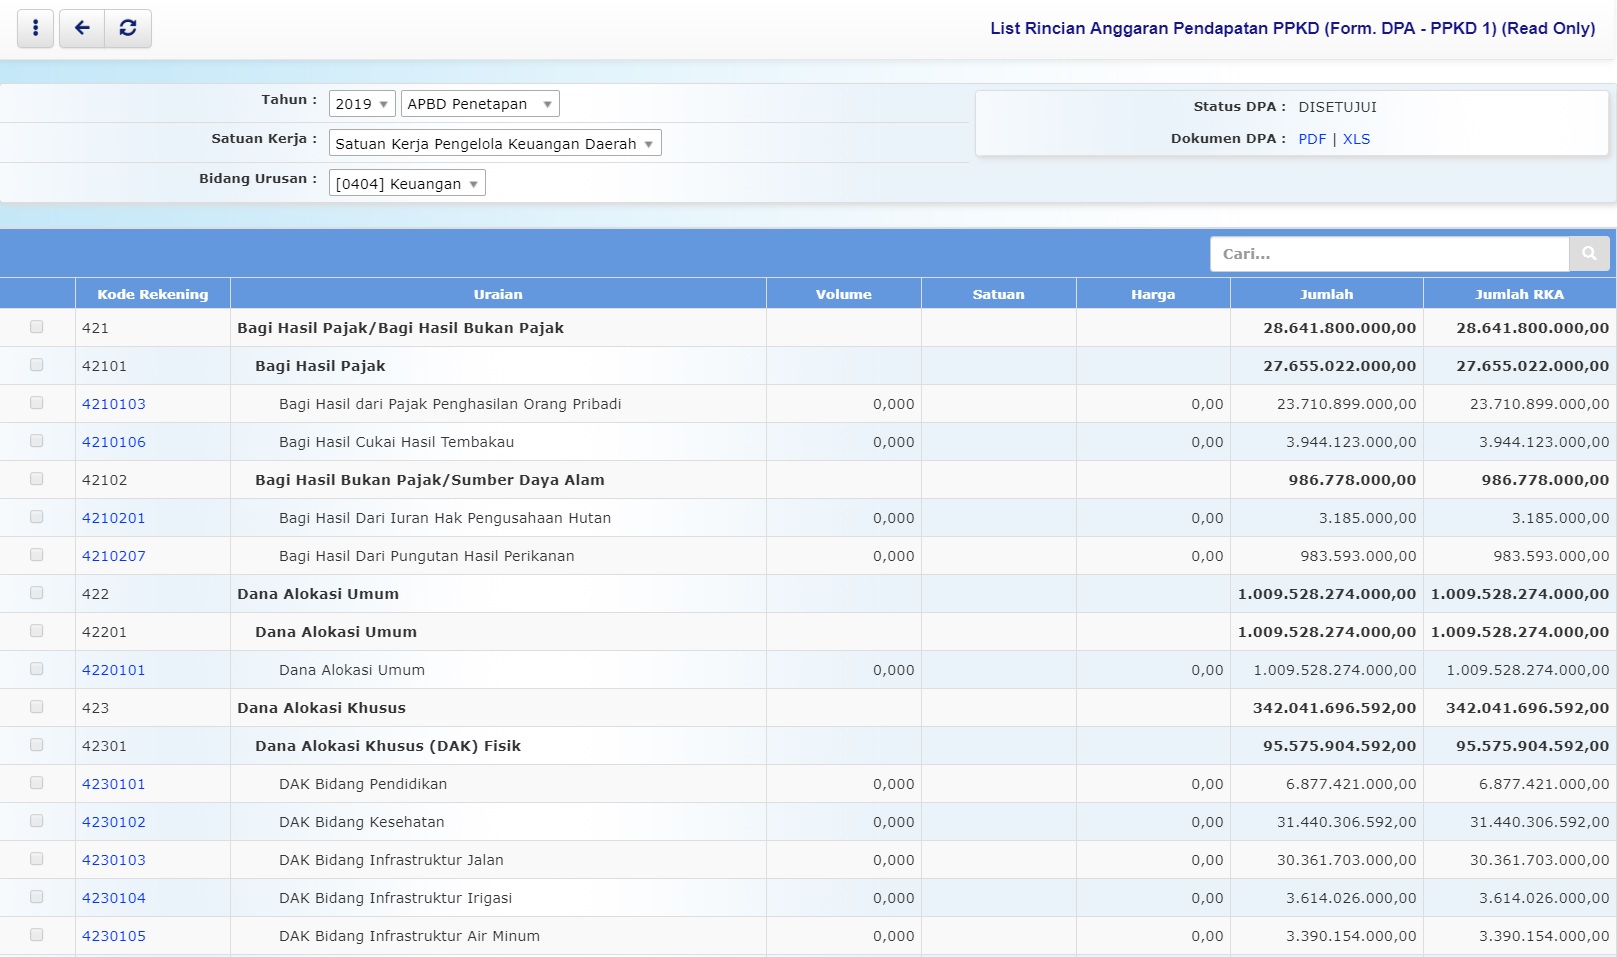The image size is (1617, 957).
Task: Expand the APBD Penetapan dropdown
Action: pos(479,104)
